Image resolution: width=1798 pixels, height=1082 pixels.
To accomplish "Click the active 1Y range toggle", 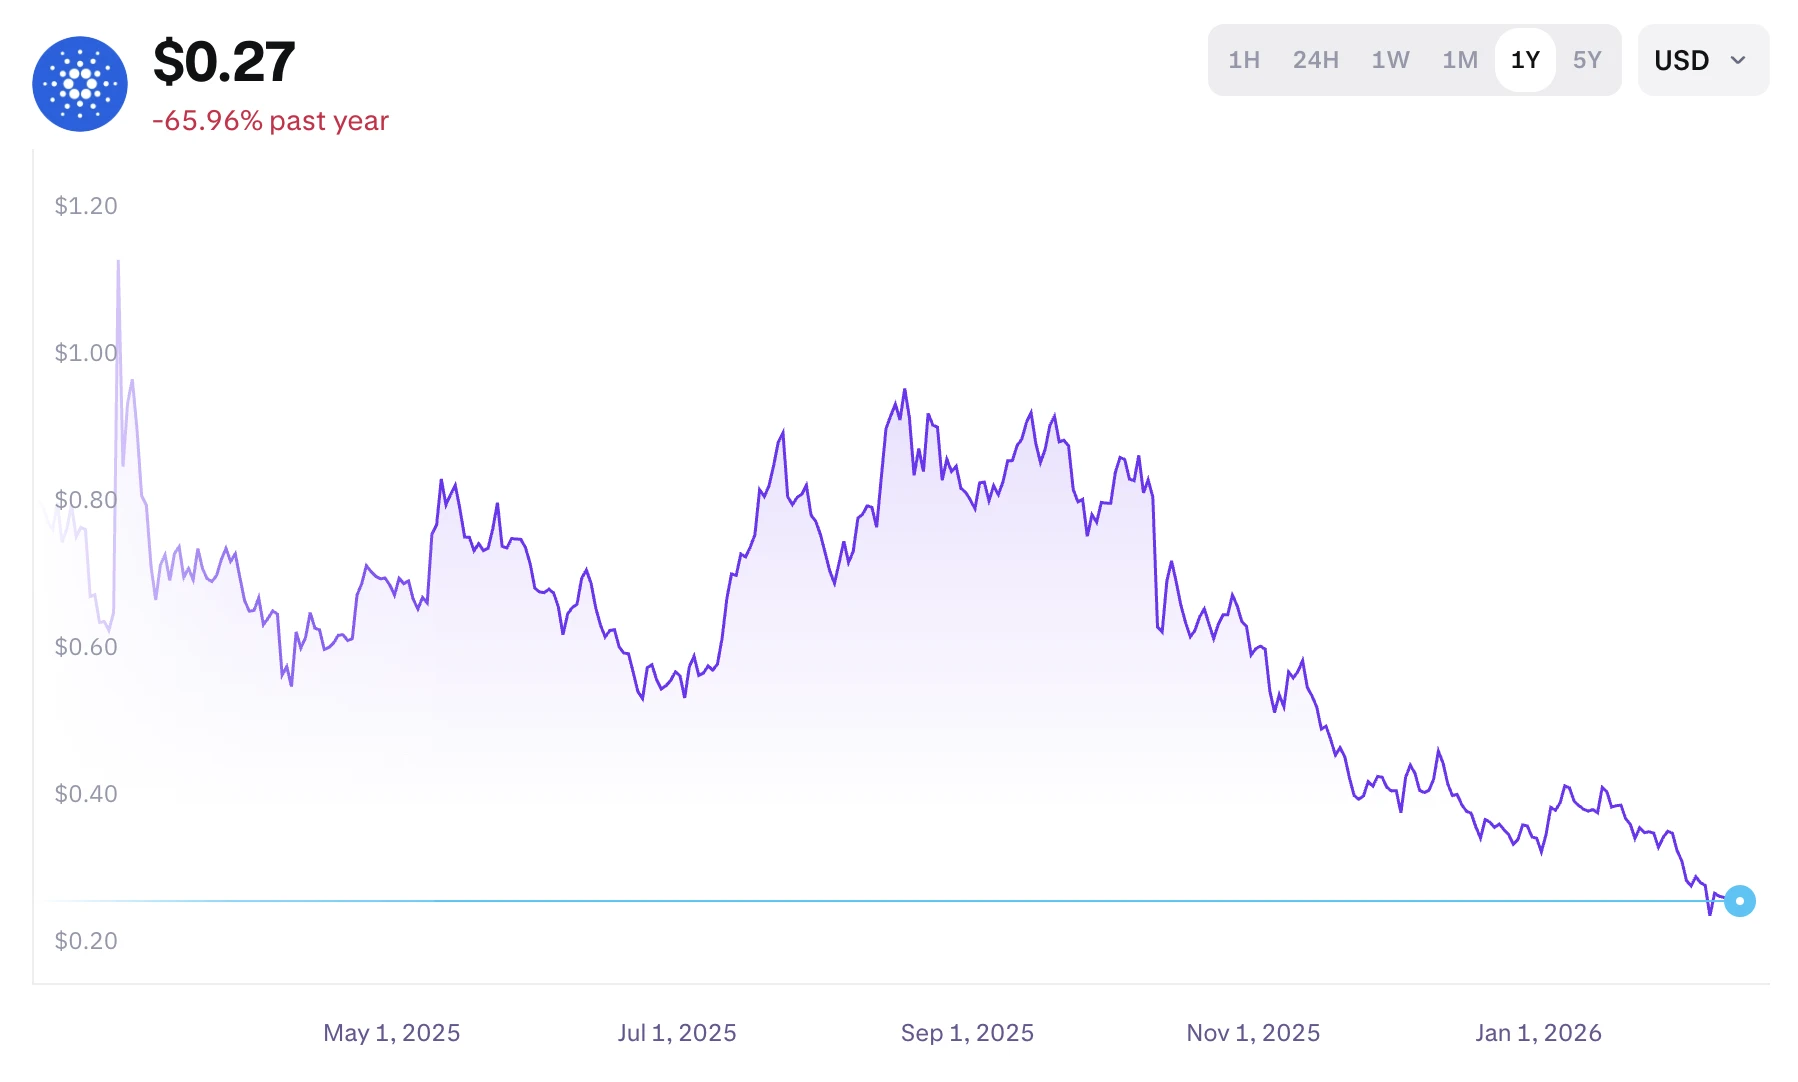I will pos(1525,61).
